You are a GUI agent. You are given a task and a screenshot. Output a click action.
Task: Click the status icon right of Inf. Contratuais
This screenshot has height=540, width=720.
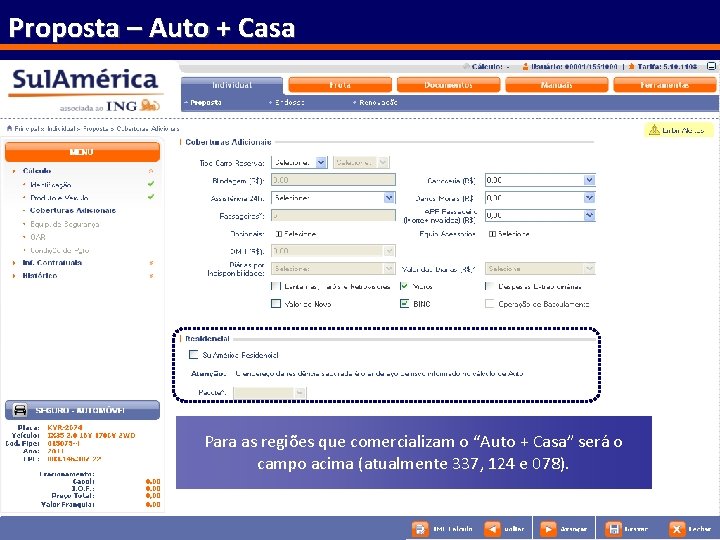coord(151,263)
